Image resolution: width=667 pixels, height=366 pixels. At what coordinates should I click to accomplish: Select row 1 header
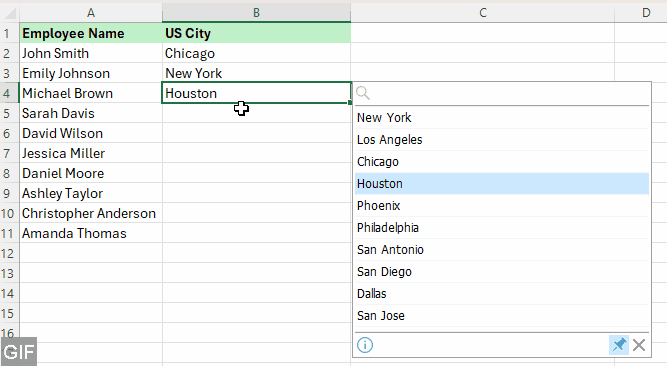click(x=9, y=33)
